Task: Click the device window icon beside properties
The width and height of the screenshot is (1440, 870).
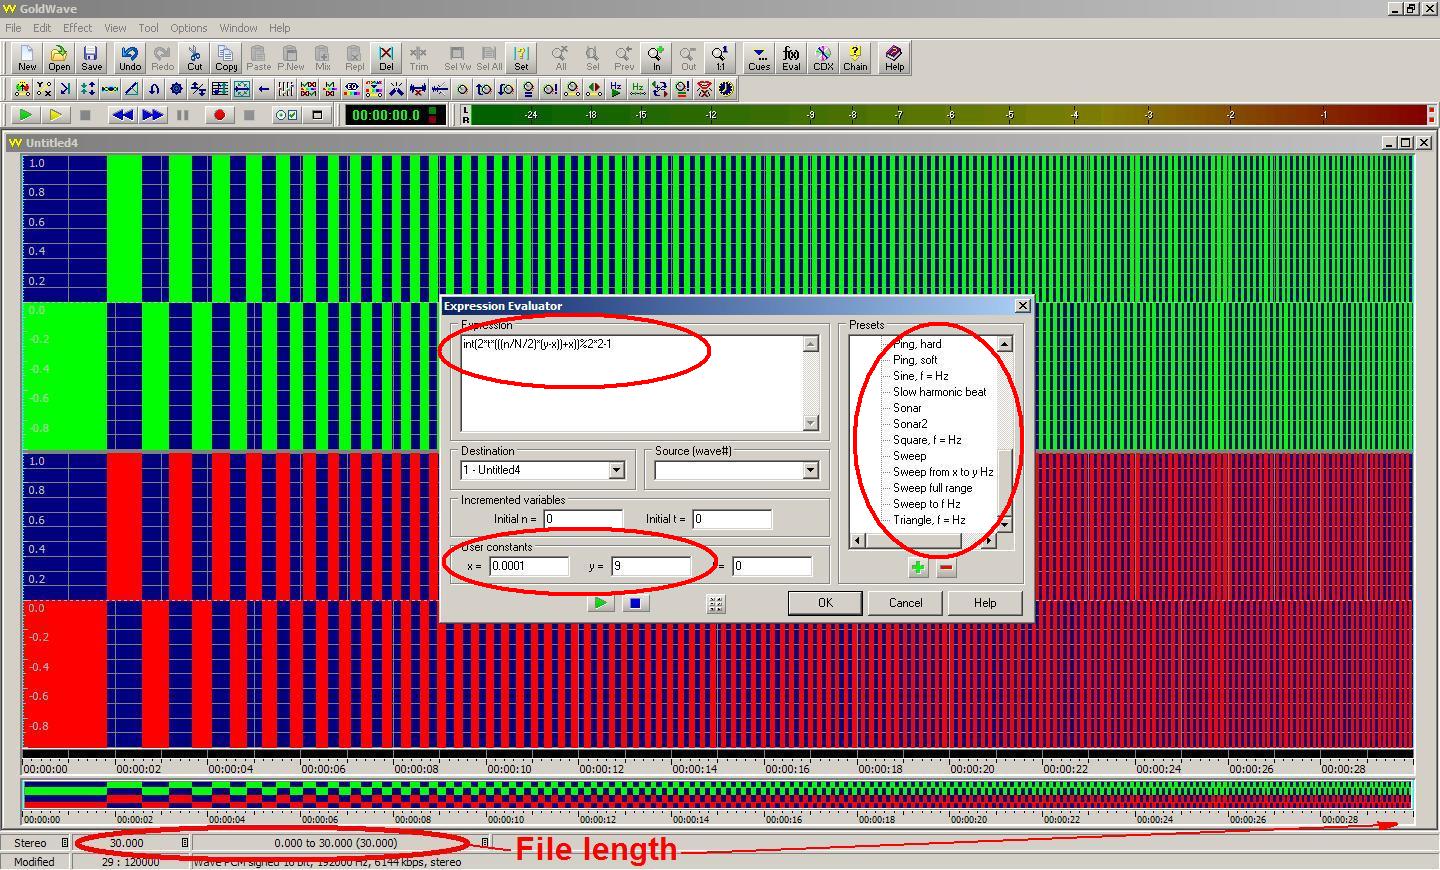Action: pos(317,115)
